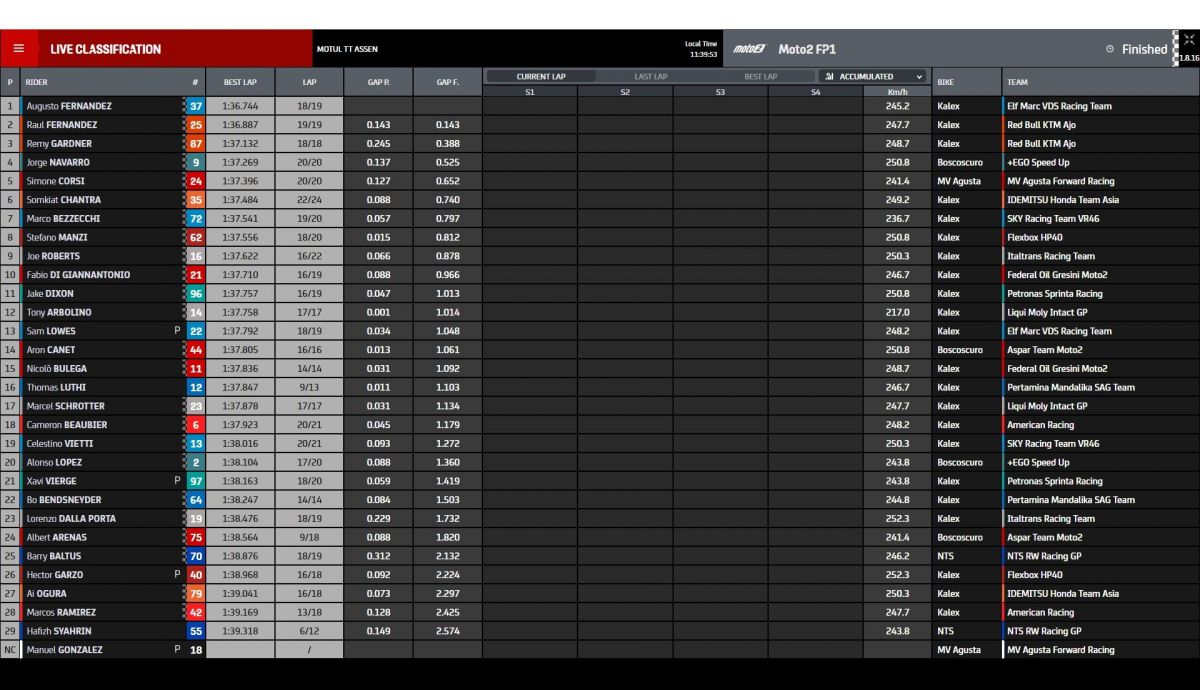
Task: Select rider Hafizh Syahrin
Action: pyautogui.click(x=60, y=631)
